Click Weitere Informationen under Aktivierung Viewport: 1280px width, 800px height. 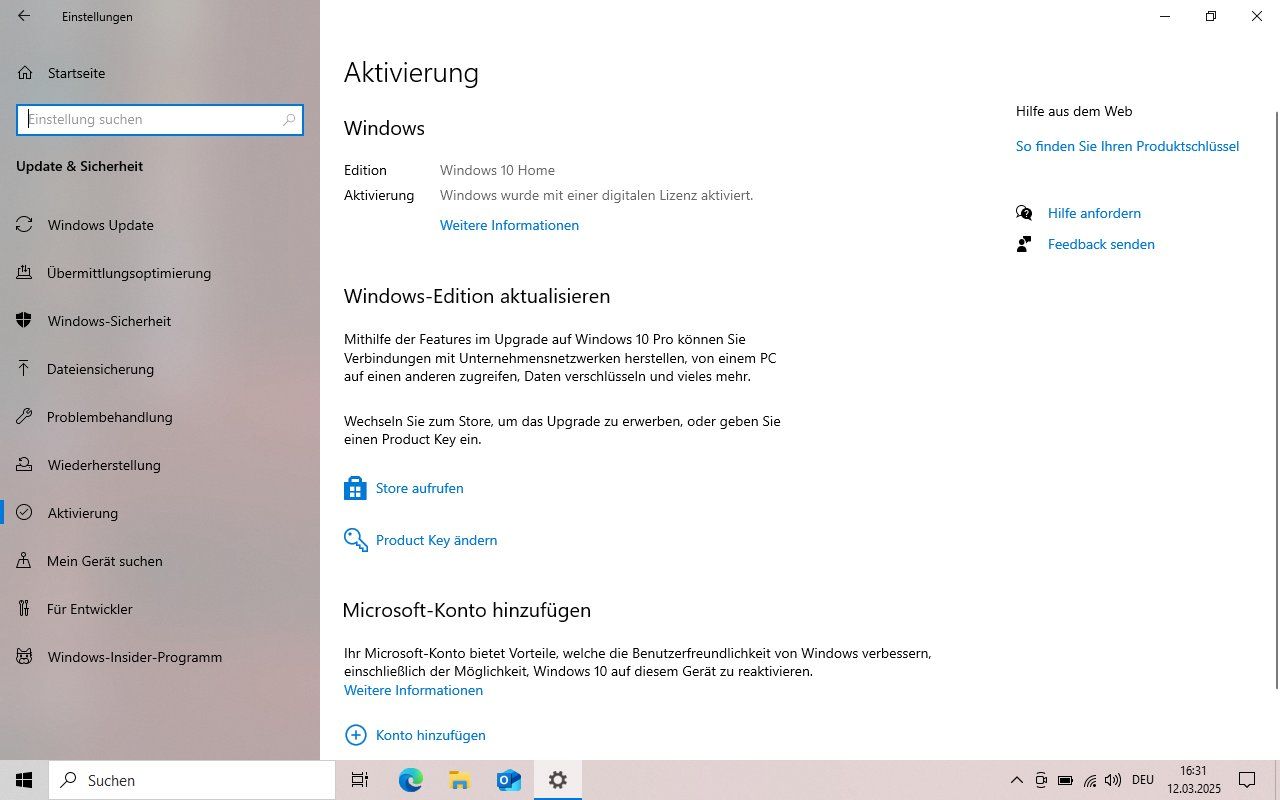509,225
